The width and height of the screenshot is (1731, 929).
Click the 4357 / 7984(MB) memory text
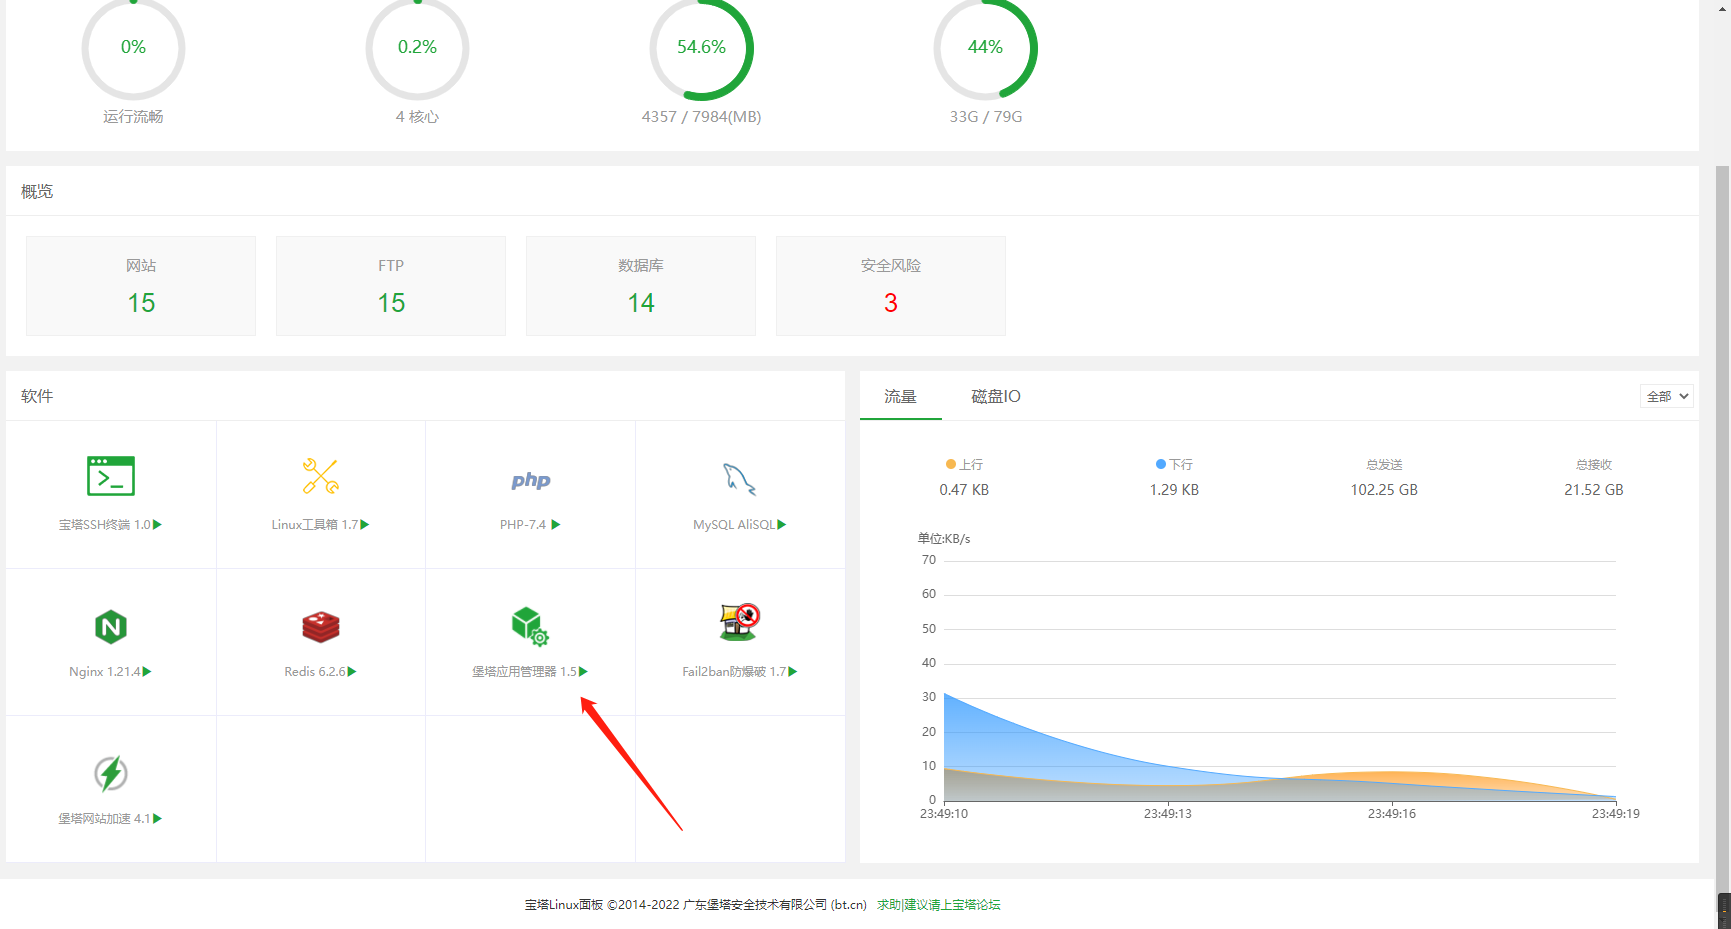point(701,117)
